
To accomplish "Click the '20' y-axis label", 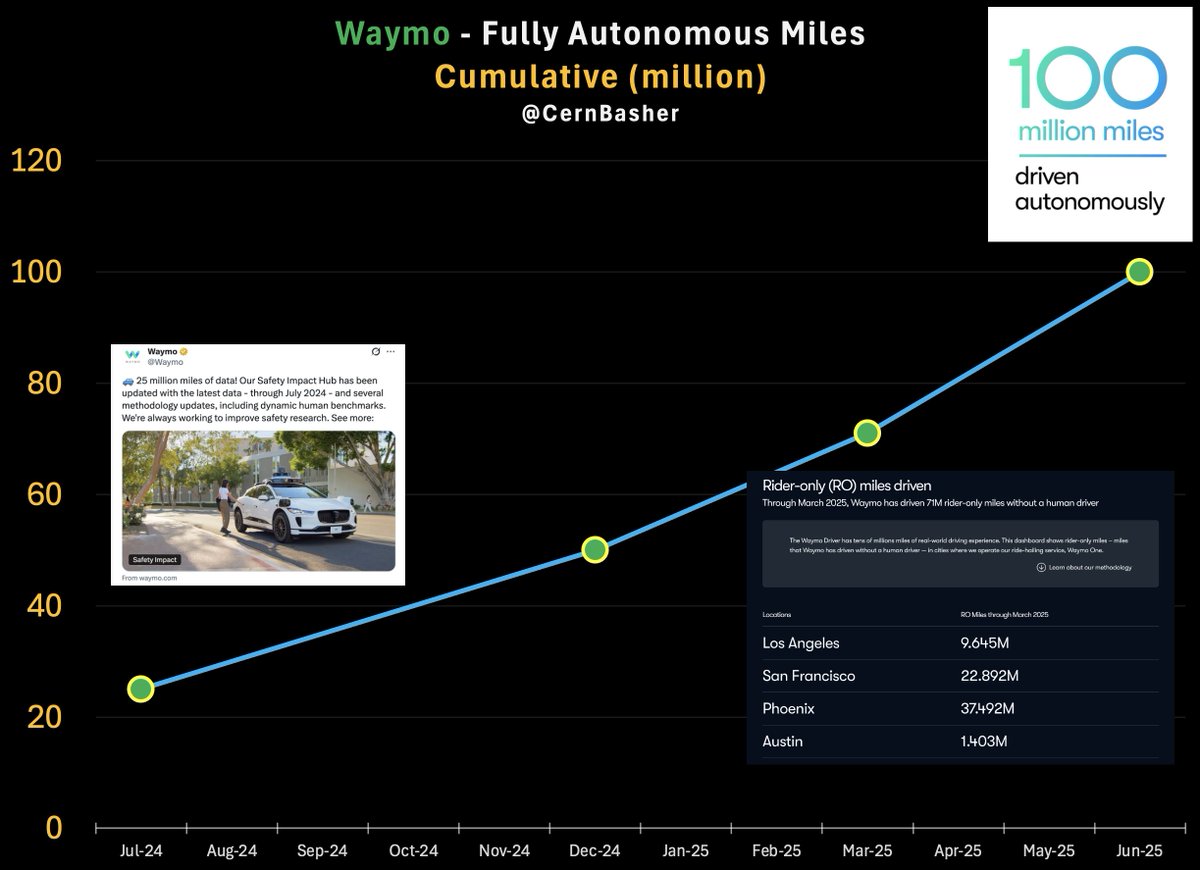I will [46, 717].
